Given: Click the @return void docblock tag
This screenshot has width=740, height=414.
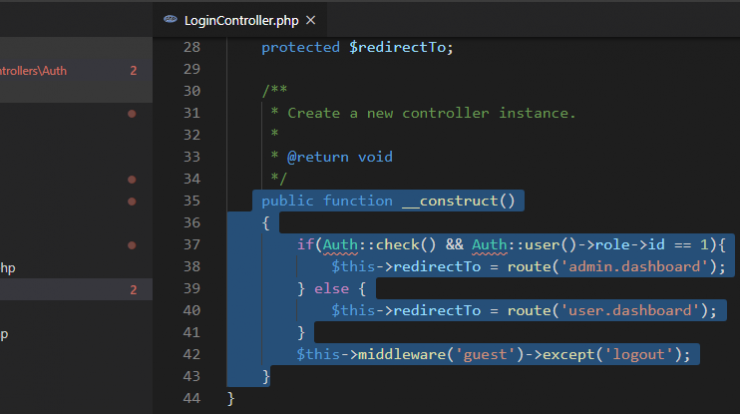Looking at the screenshot, I should click(x=340, y=157).
